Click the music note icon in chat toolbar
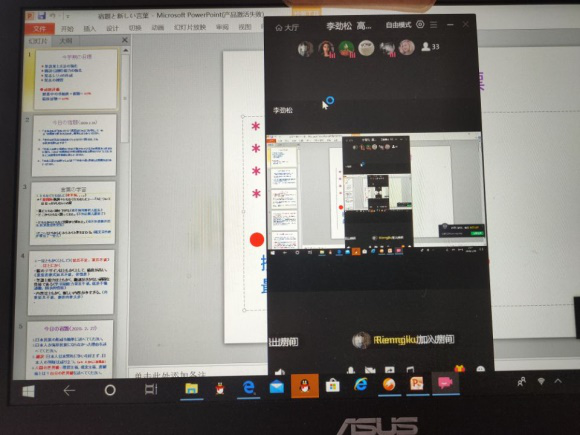 click(x=410, y=369)
